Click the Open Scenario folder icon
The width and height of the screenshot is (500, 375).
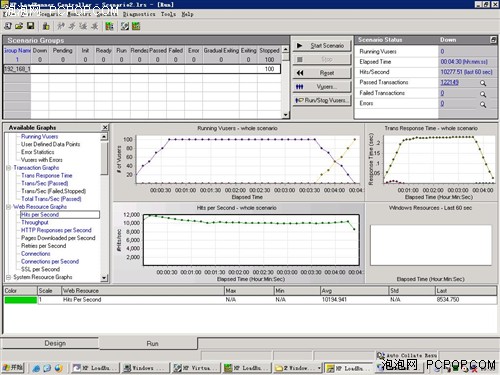coord(19,26)
